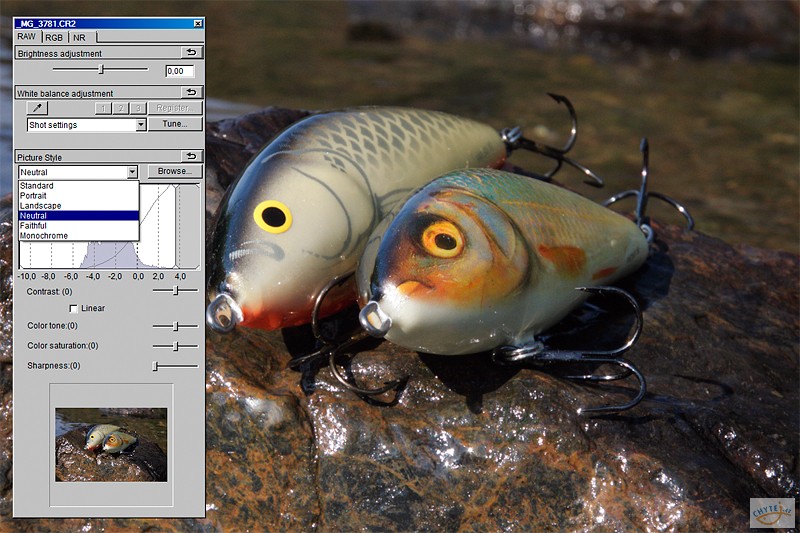800x533 pixels.
Task: Click the fishing lure preview thumbnail
Action: [x=111, y=445]
